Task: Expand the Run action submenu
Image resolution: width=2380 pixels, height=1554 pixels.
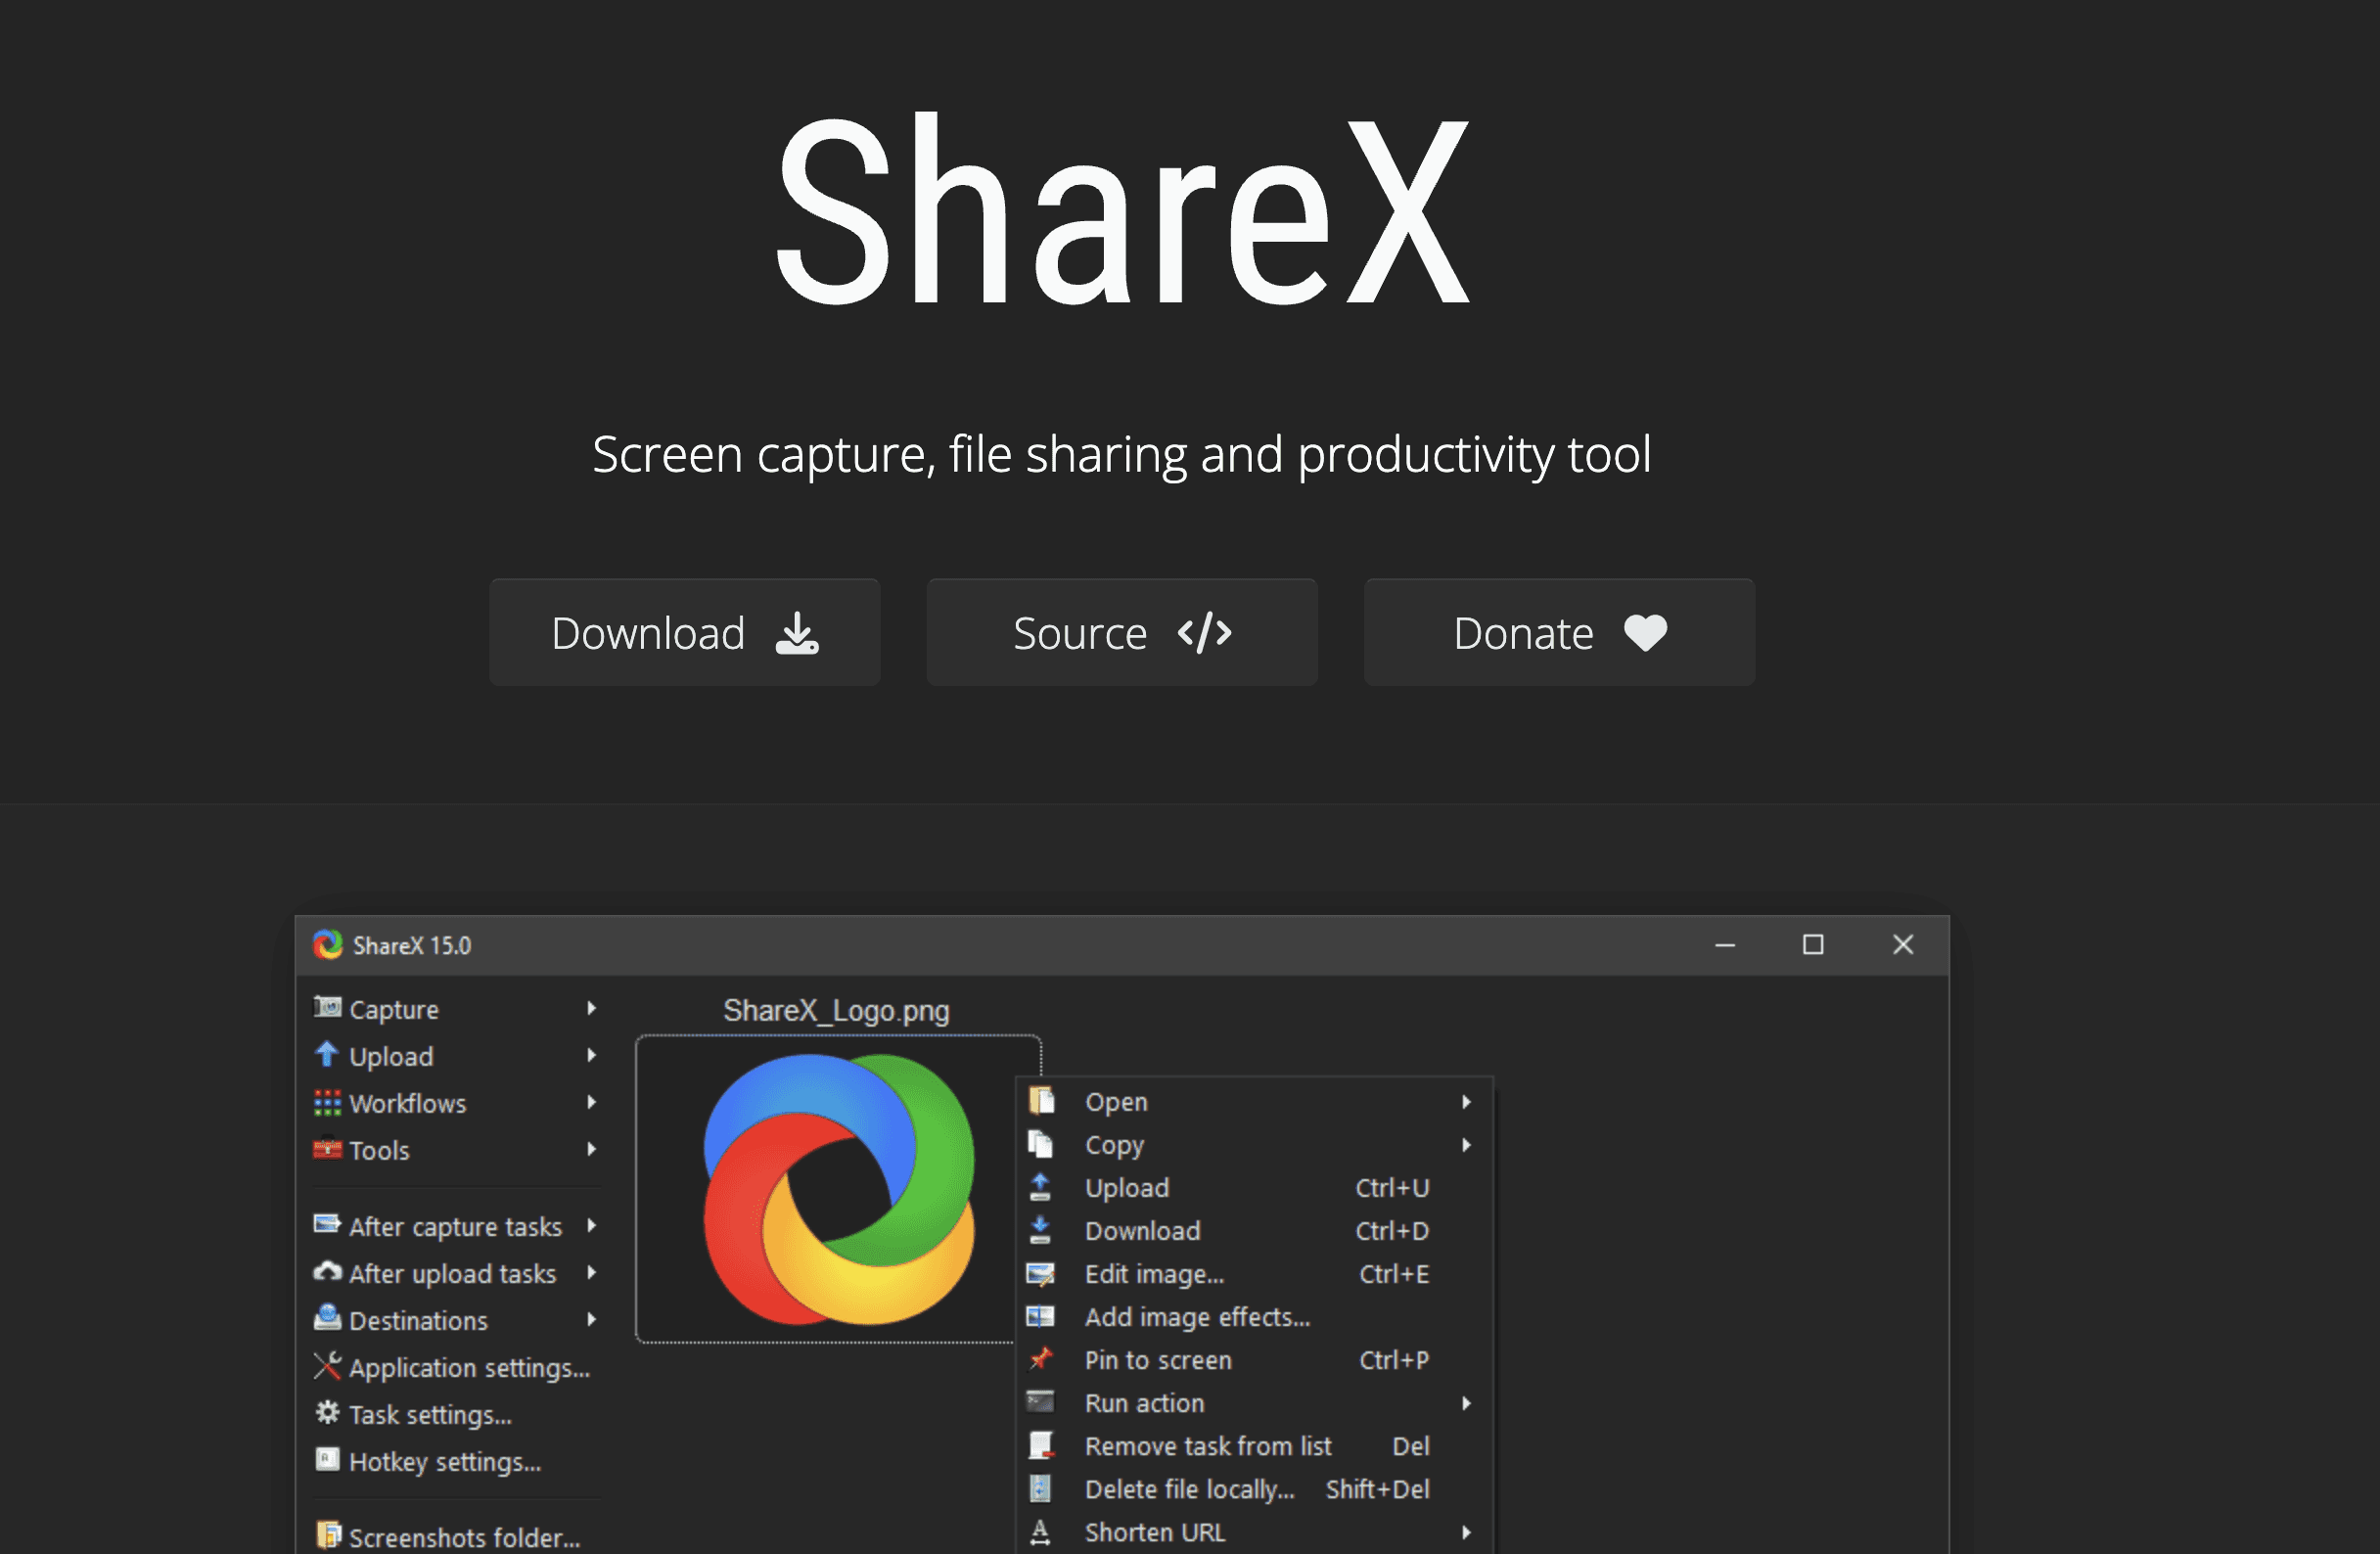Action: coord(1467,1402)
